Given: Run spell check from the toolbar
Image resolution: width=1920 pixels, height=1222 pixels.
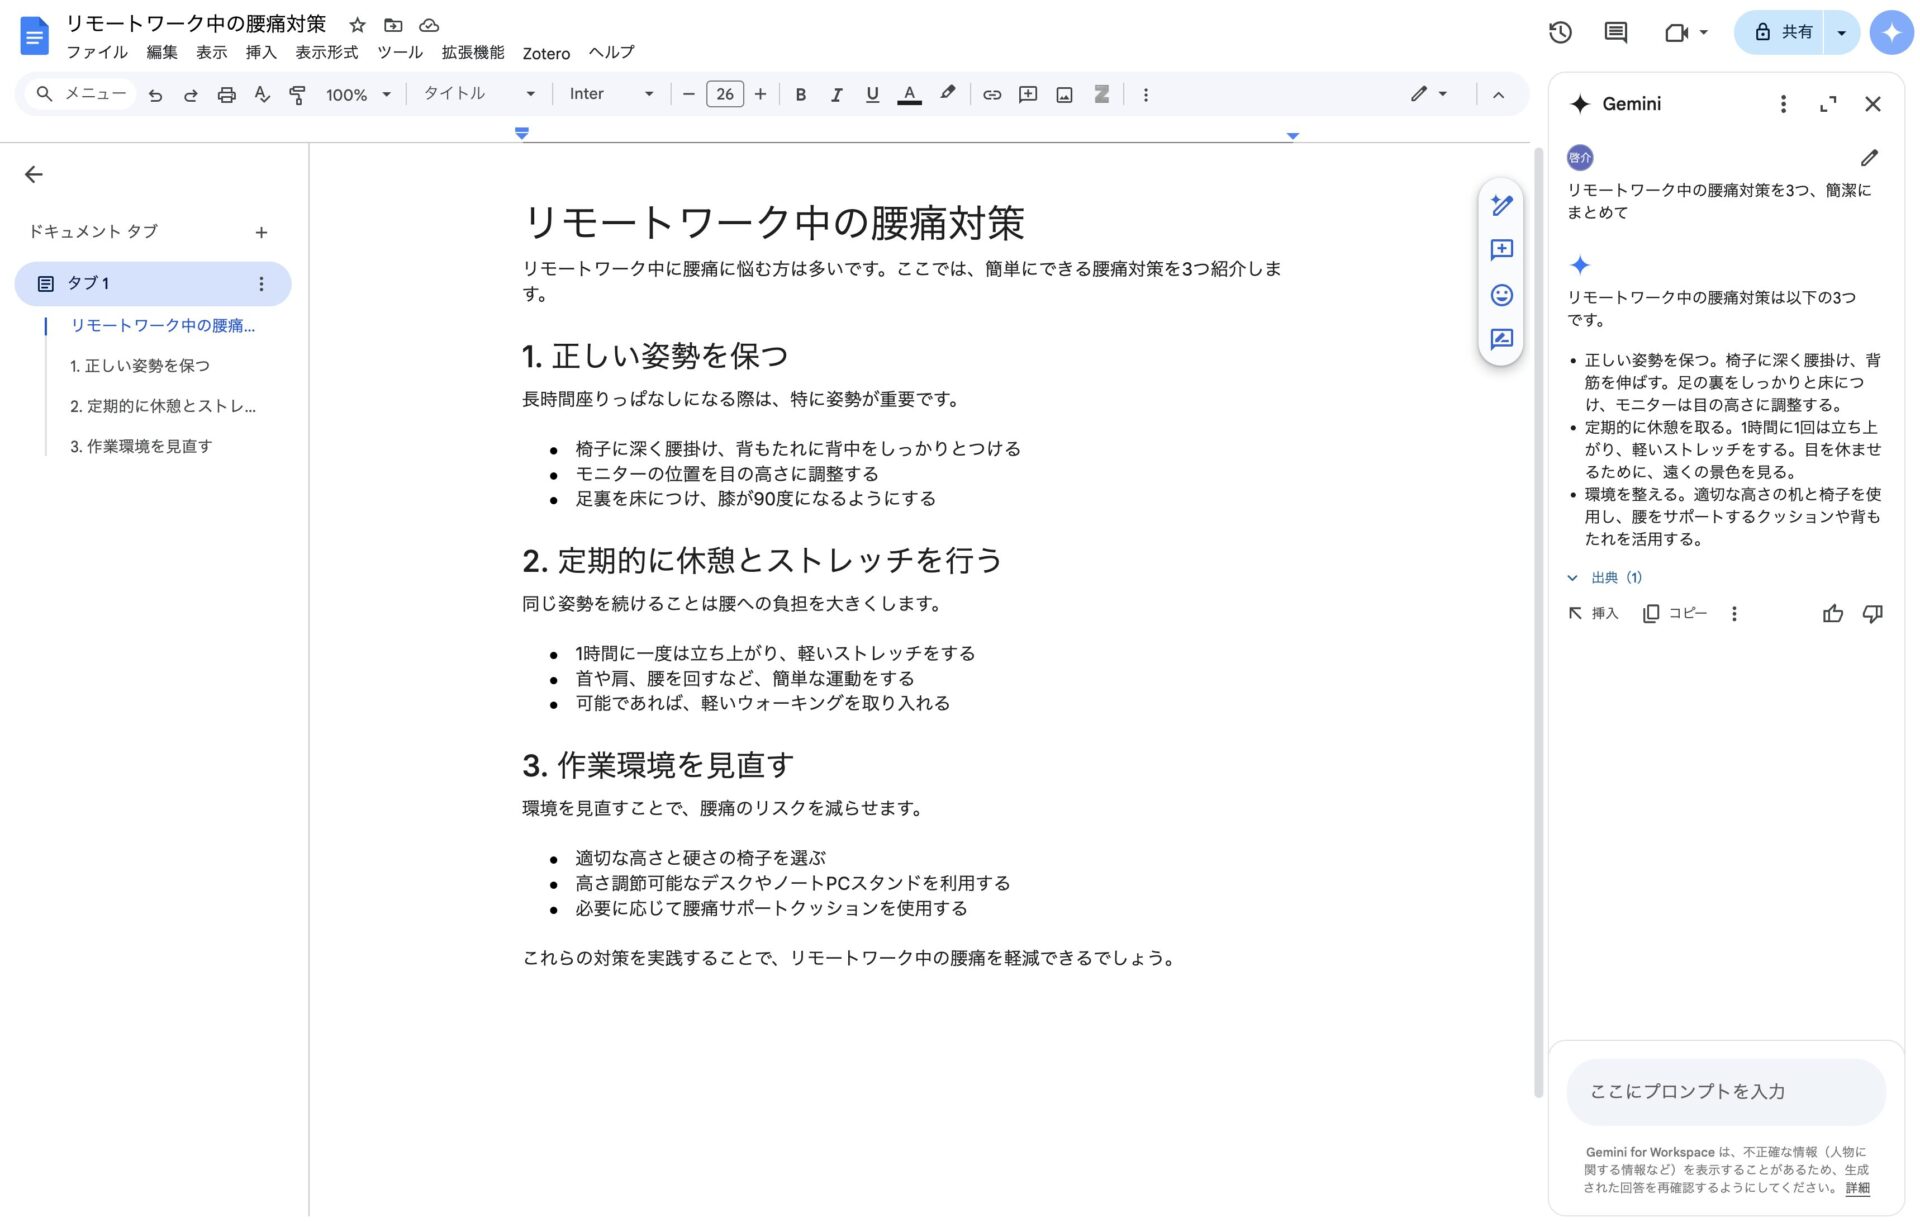Looking at the screenshot, I should click(261, 94).
